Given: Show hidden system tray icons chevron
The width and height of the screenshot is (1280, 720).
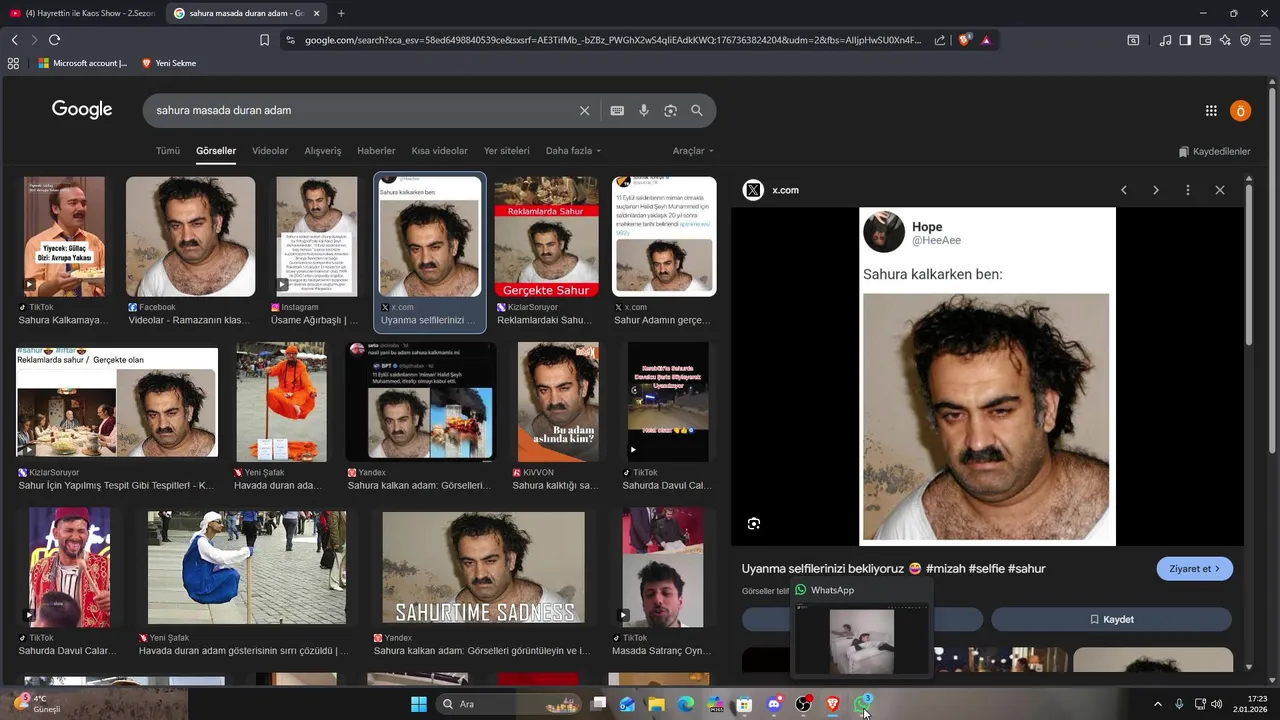Looking at the screenshot, I should coord(1158,704).
